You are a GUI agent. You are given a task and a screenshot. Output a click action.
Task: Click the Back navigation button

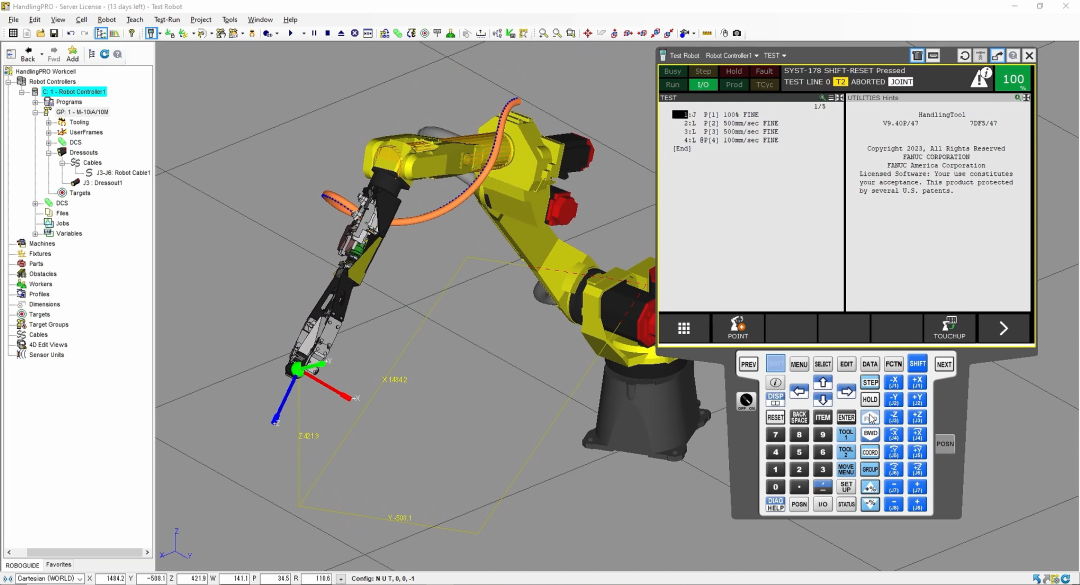[x=28, y=54]
